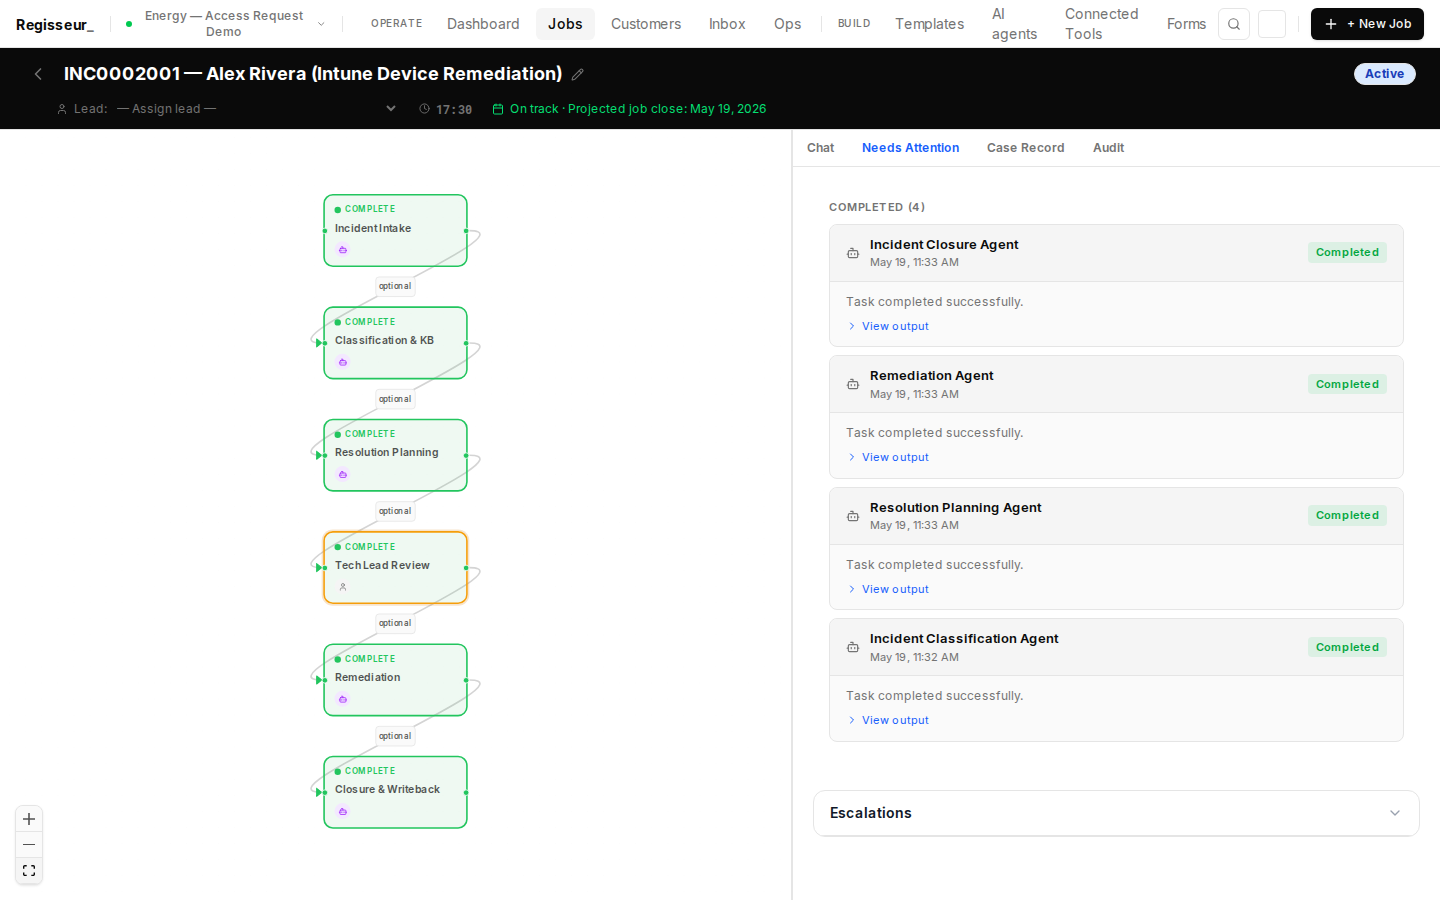Image resolution: width=1440 pixels, height=900 pixels.
Task: Click the person icon on Tech Lead Review node
Action: 343,587
